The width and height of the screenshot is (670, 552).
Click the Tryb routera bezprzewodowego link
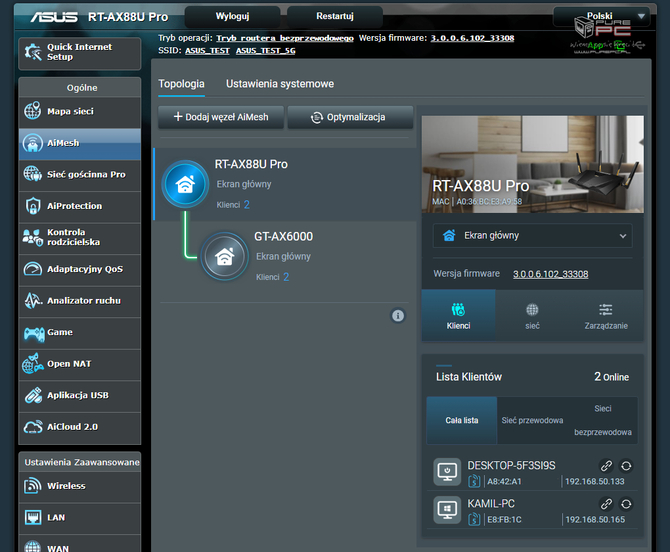tap(285, 38)
